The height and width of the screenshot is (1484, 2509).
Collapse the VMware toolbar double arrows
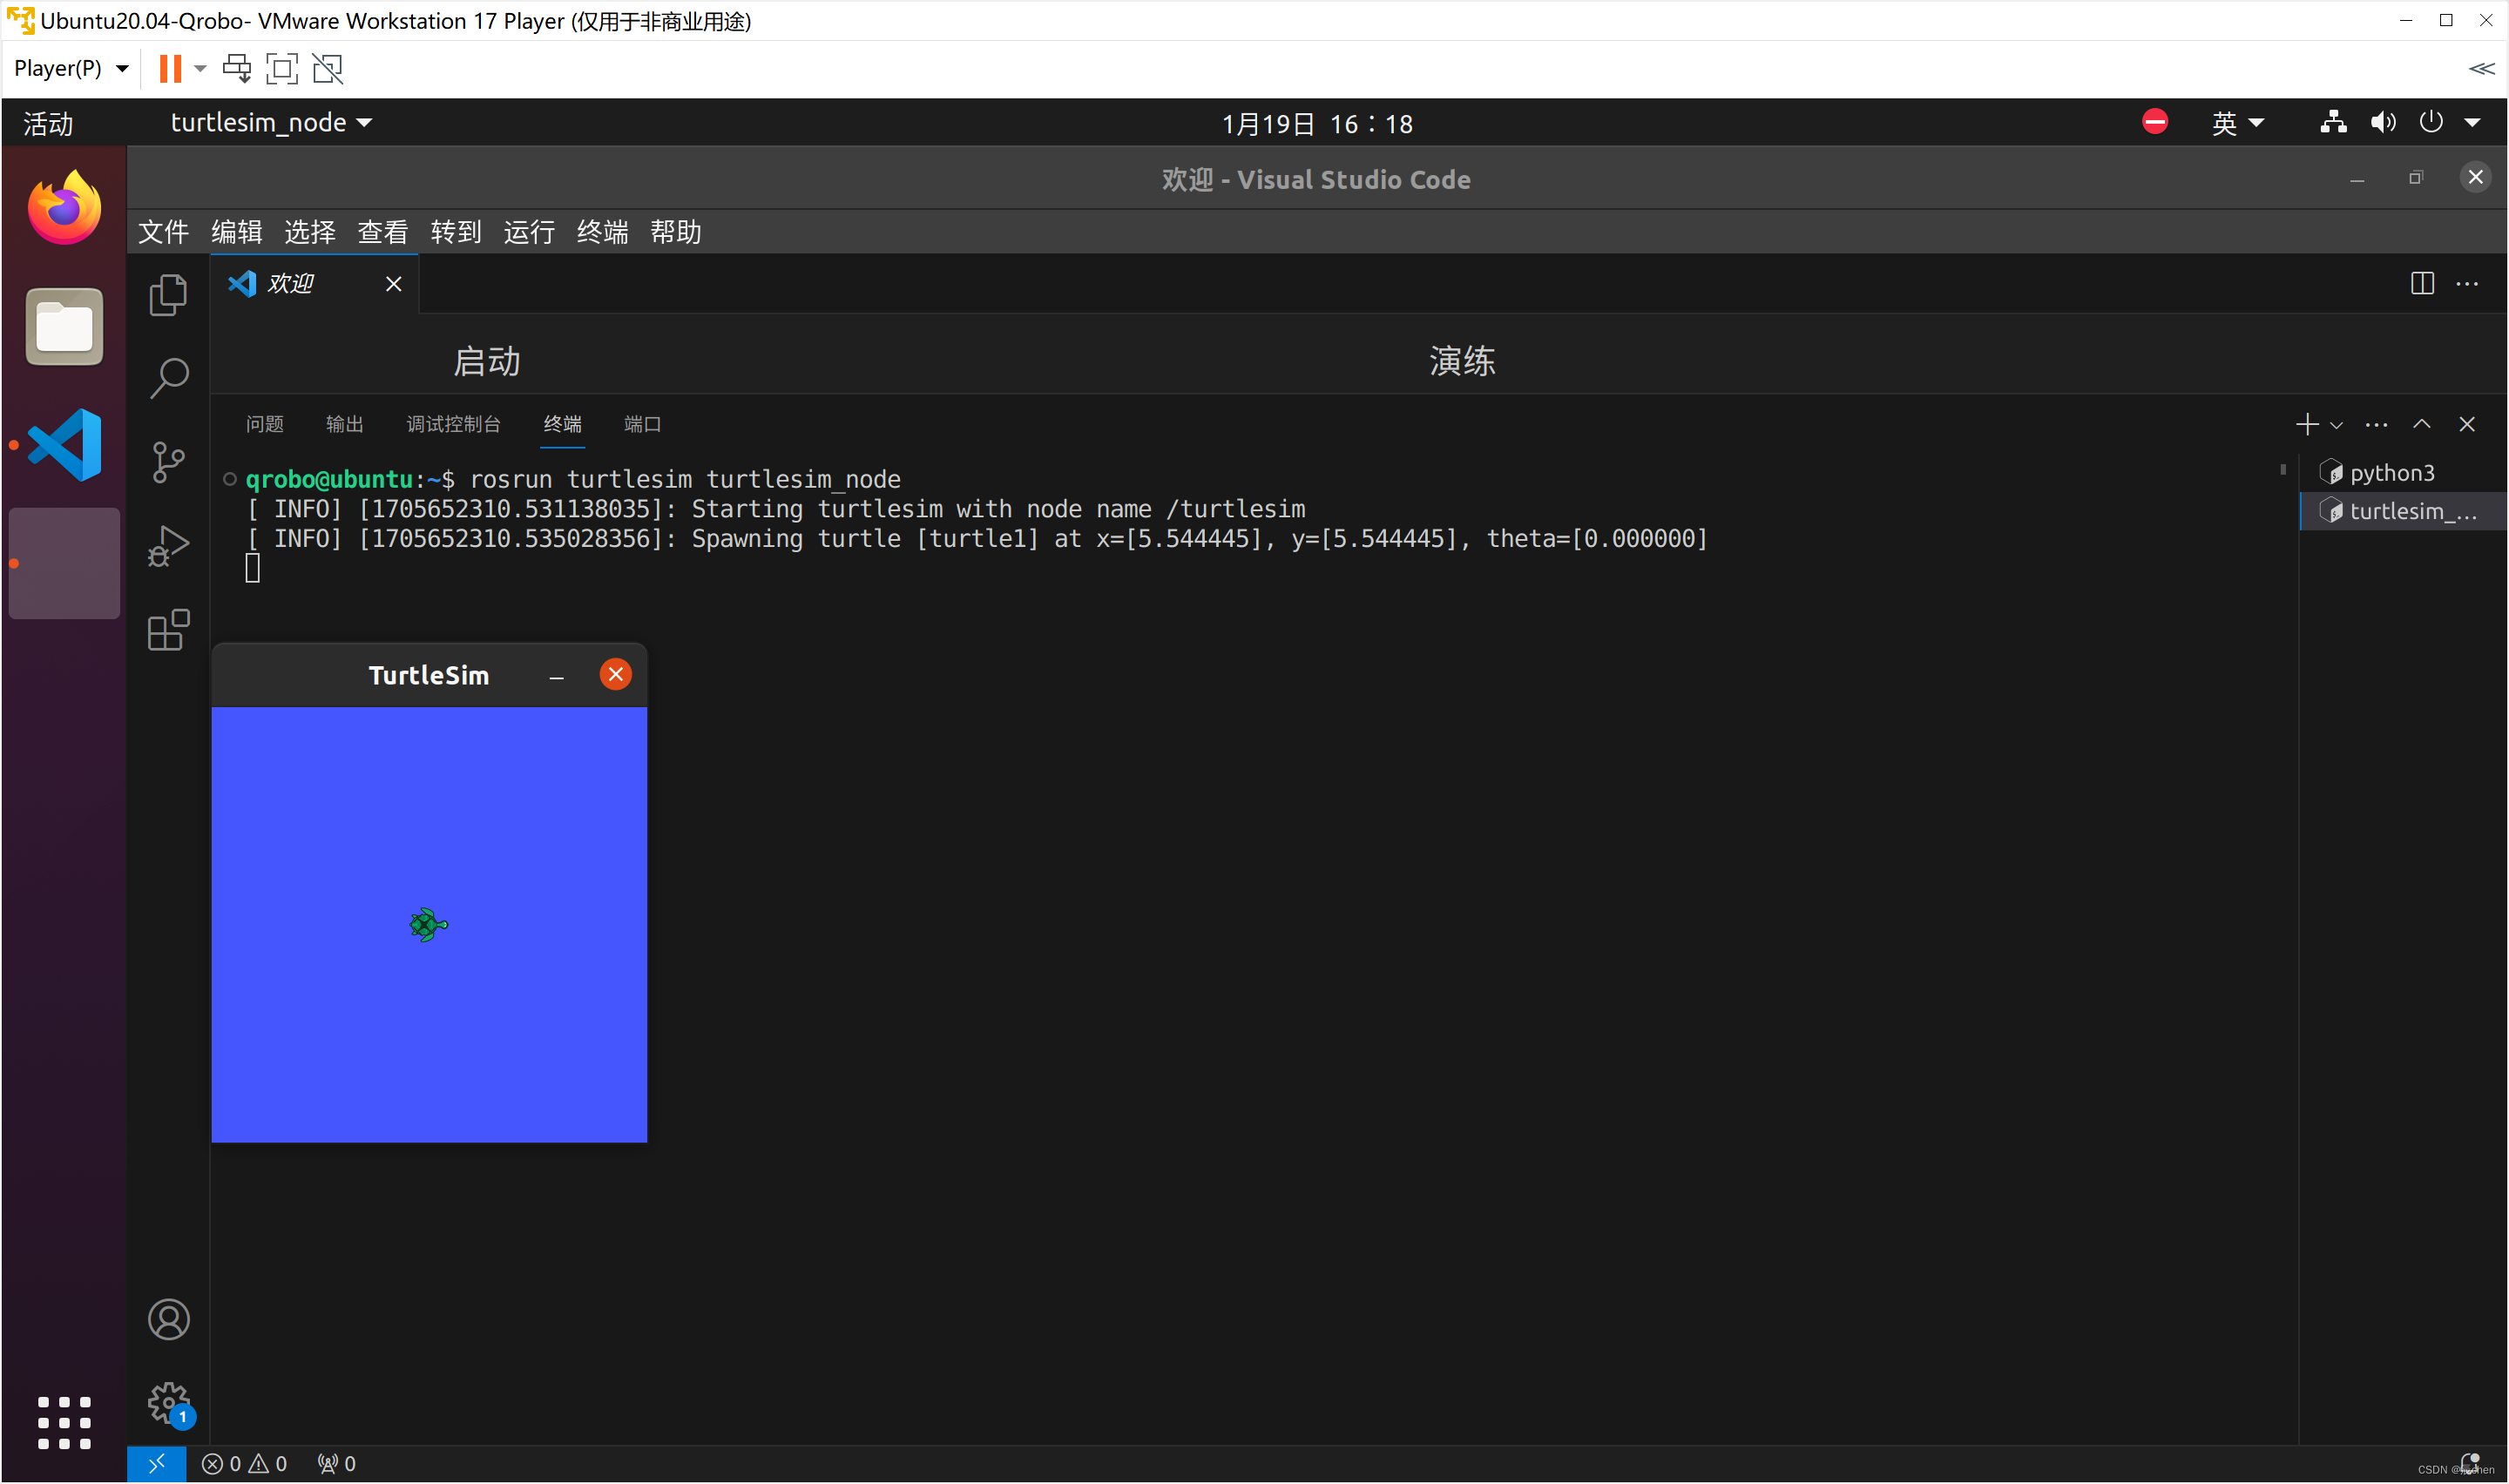tap(2482, 68)
